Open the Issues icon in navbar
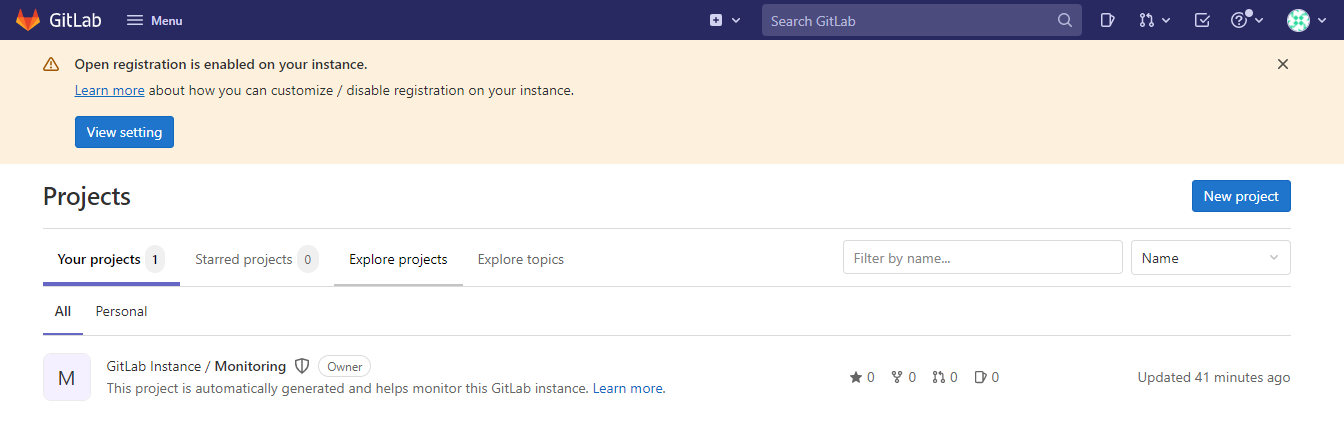The height and width of the screenshot is (446, 1344). (1107, 20)
